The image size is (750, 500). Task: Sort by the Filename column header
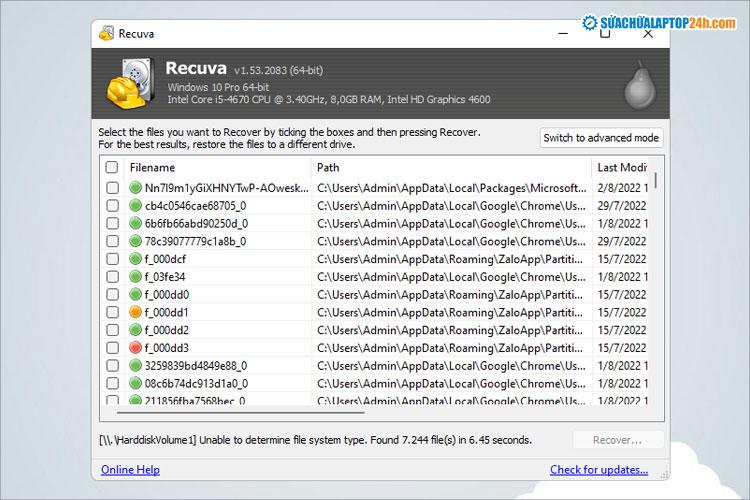coord(218,167)
